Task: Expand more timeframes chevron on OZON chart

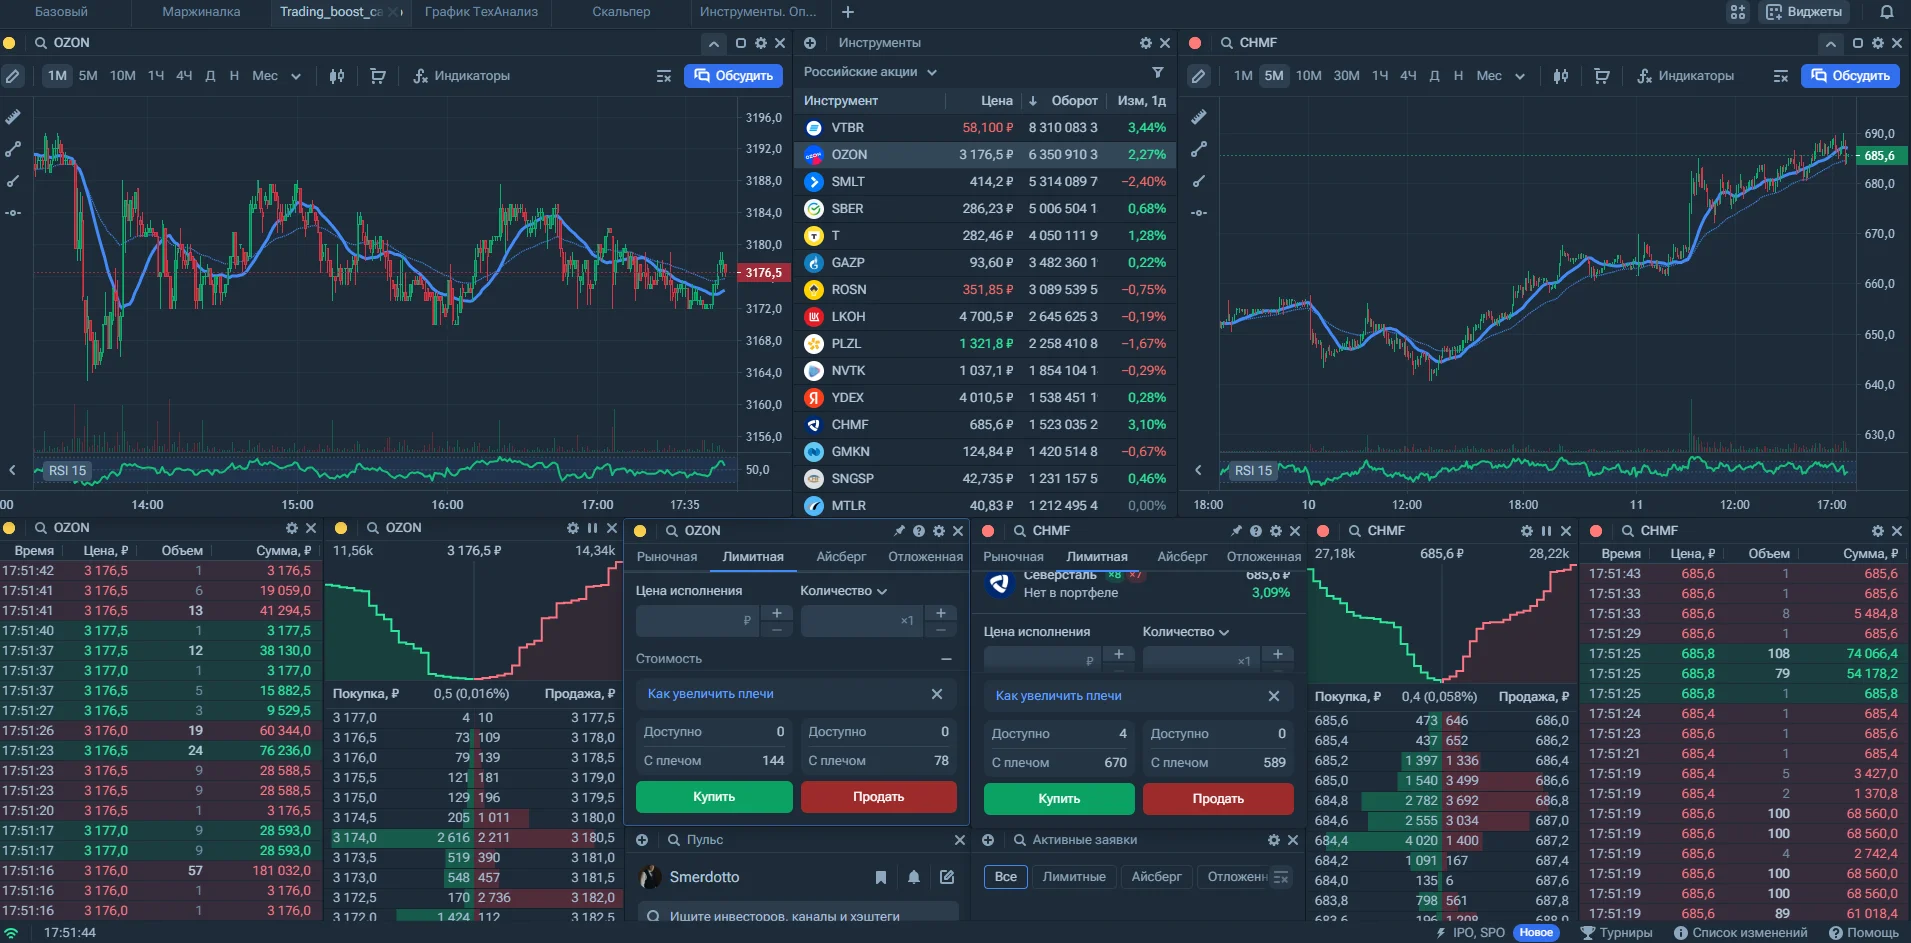Action: (x=296, y=76)
